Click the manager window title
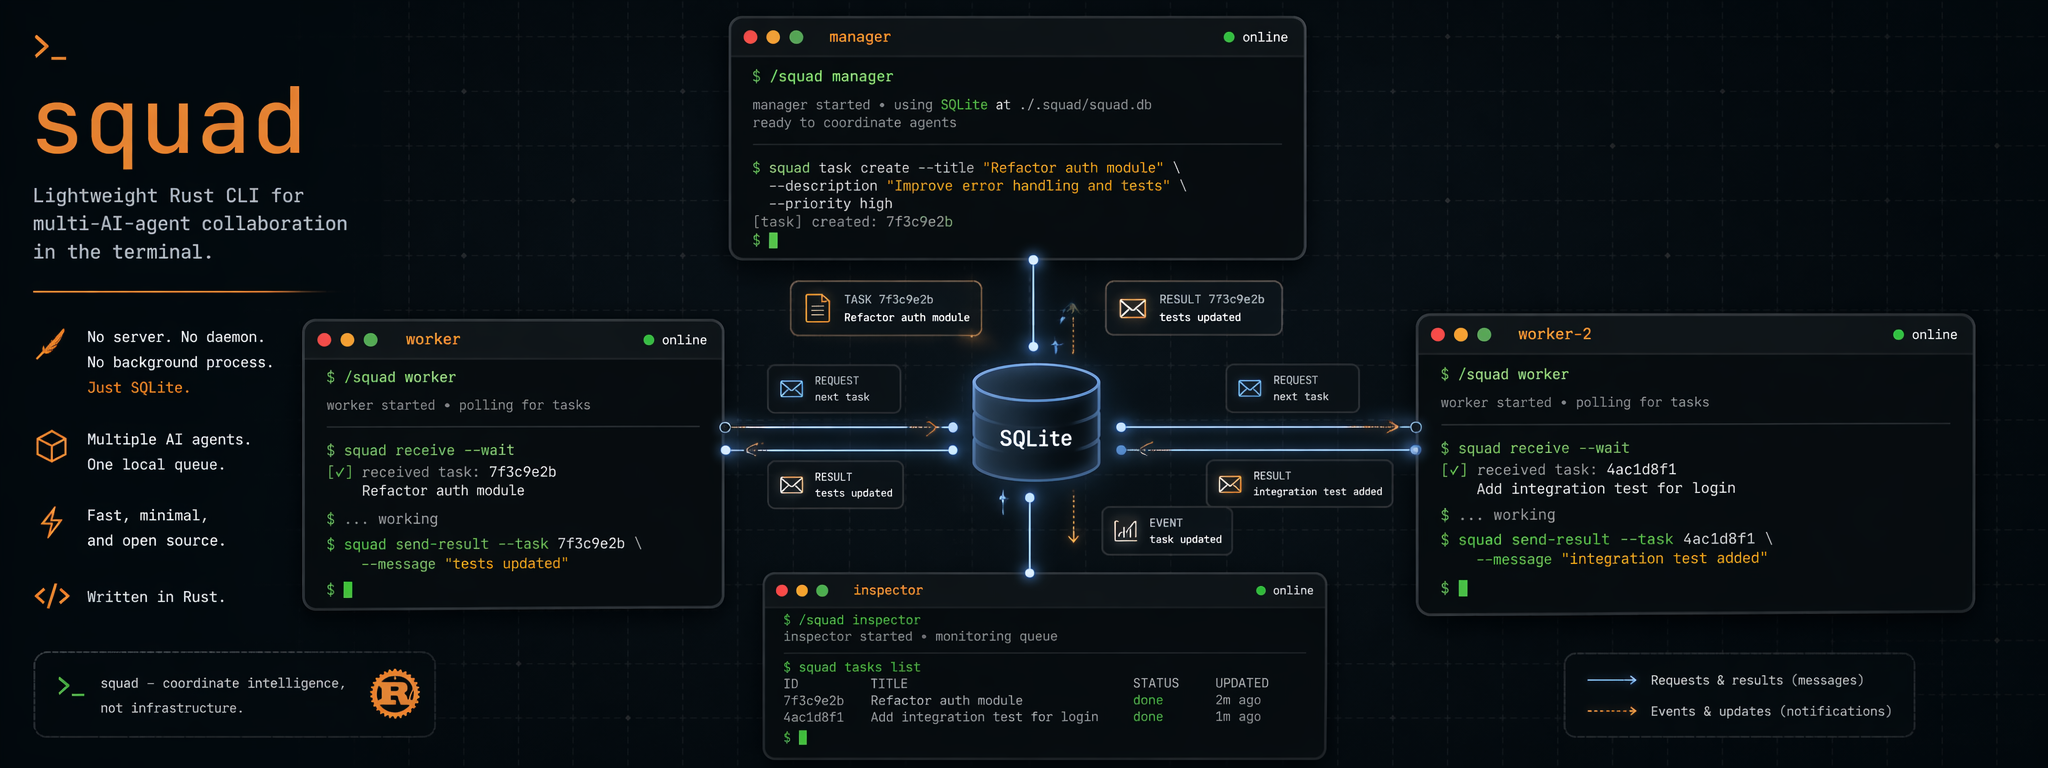 [x=860, y=37]
